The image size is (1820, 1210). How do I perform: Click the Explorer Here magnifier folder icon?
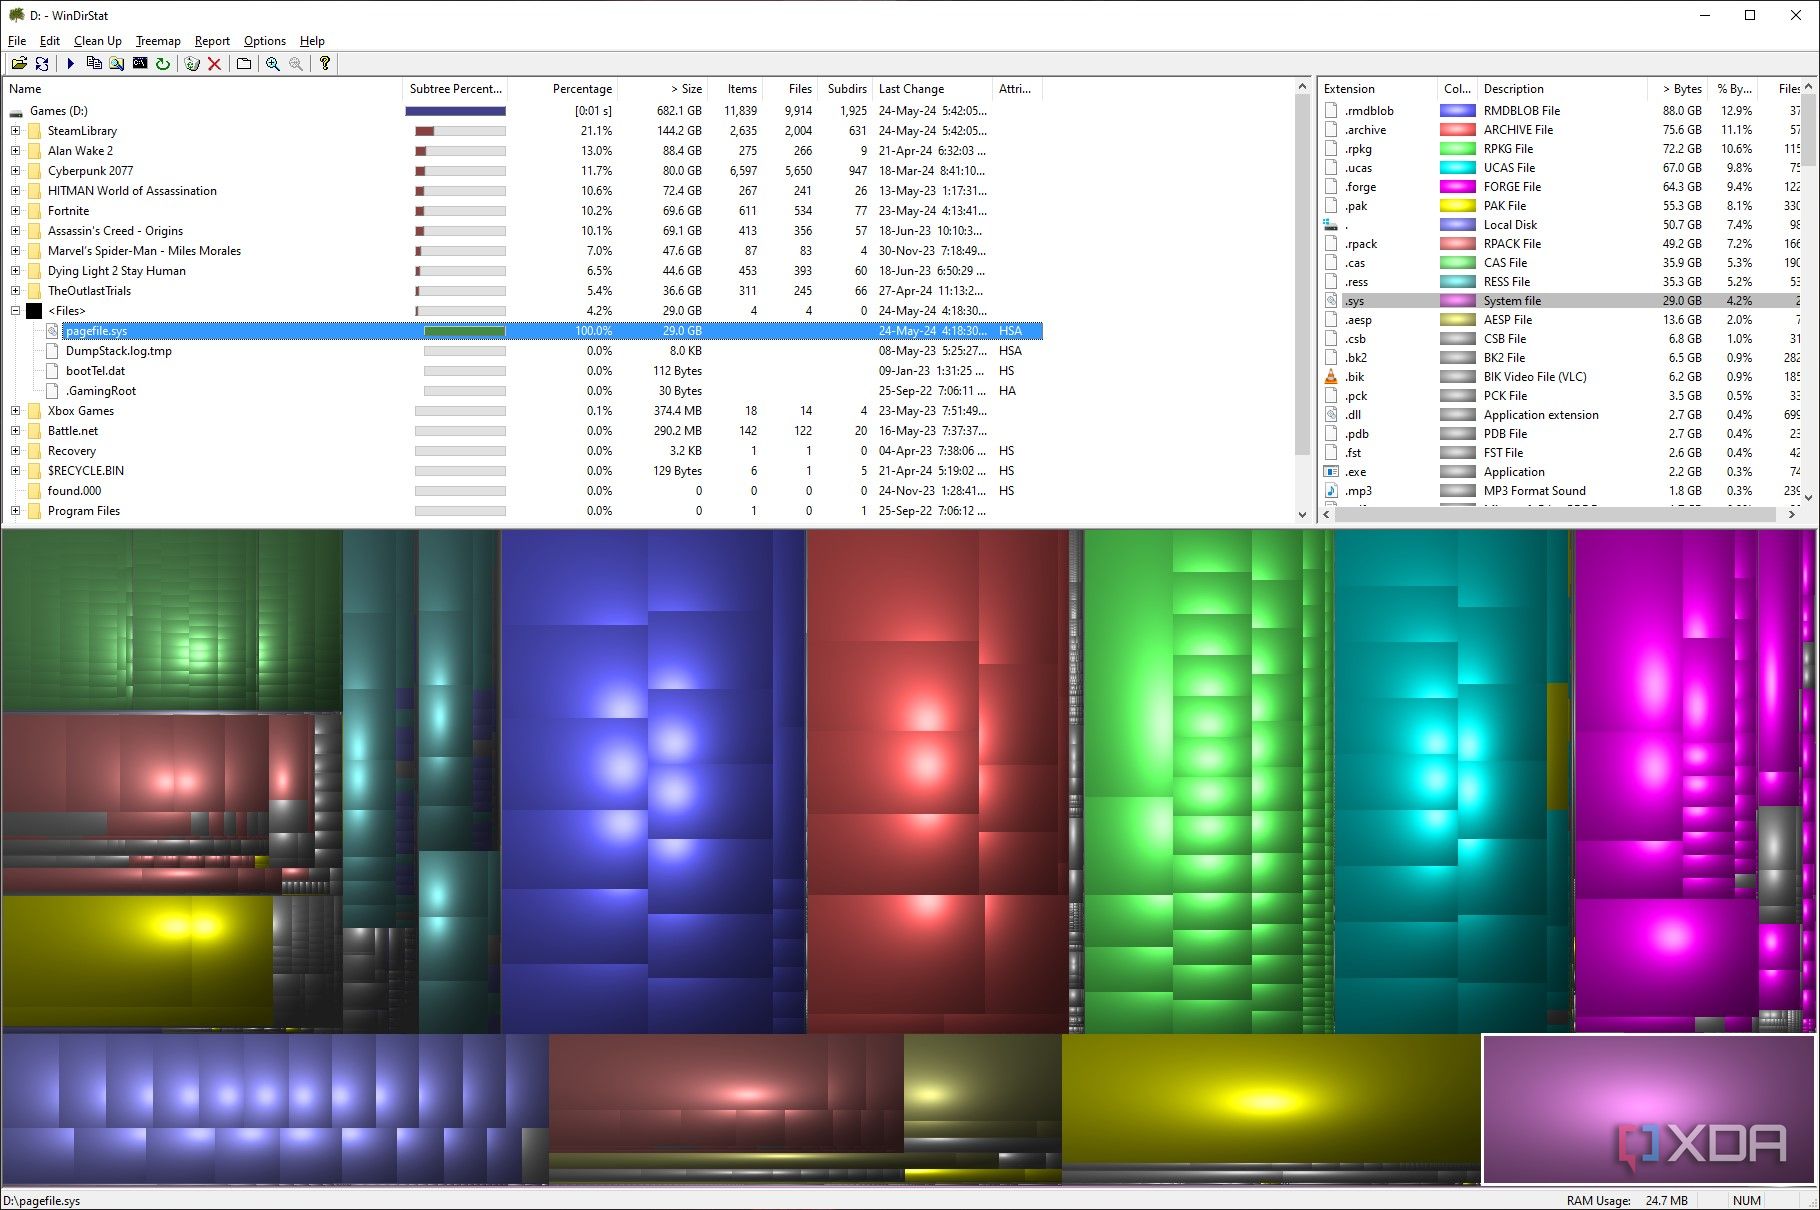[x=117, y=64]
